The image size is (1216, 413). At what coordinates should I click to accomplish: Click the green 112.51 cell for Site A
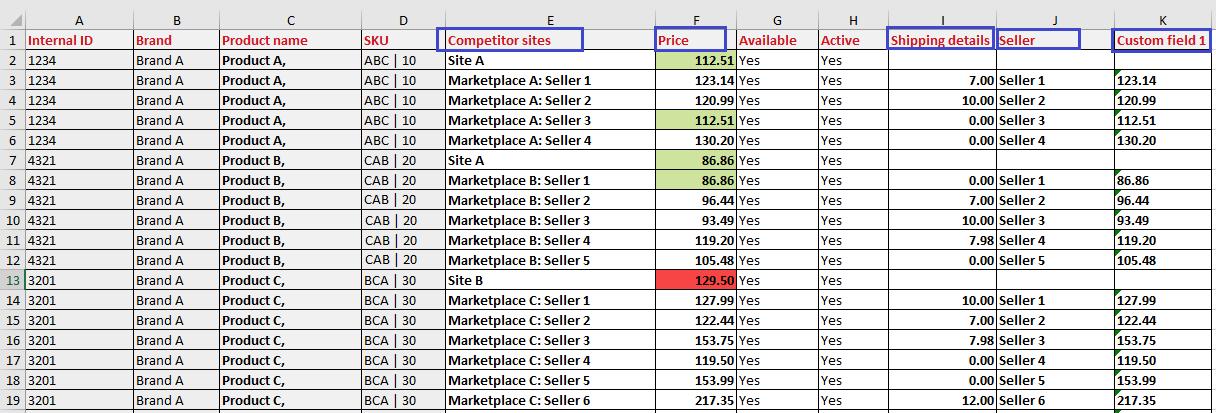696,60
